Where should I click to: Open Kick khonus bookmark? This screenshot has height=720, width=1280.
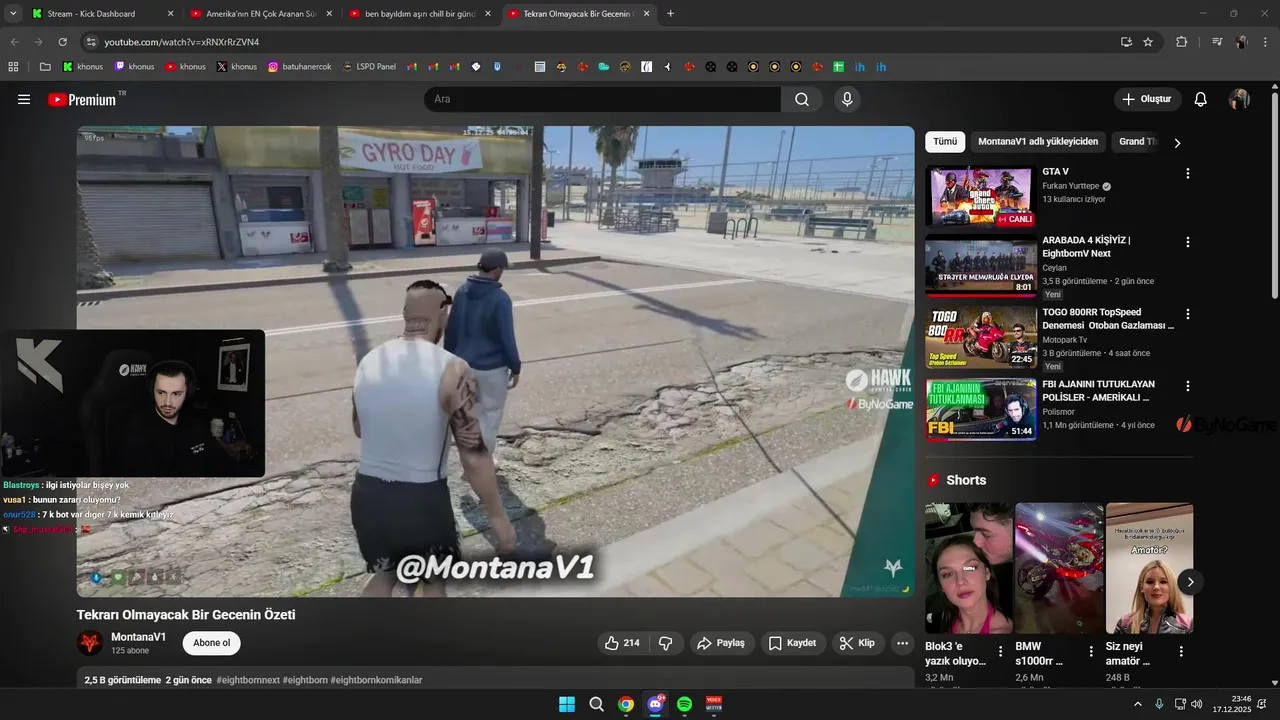[x=83, y=67]
